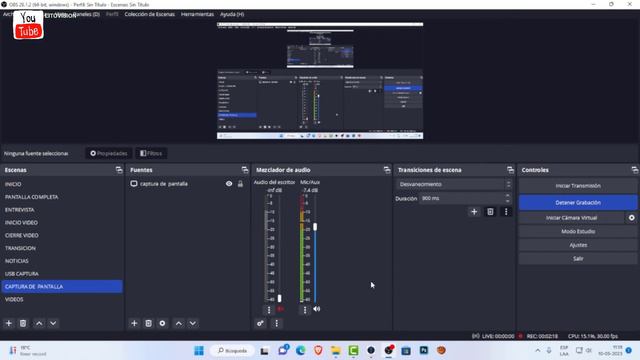
Task: Mute the Mic/Aux speaker icon
Action: point(317,309)
